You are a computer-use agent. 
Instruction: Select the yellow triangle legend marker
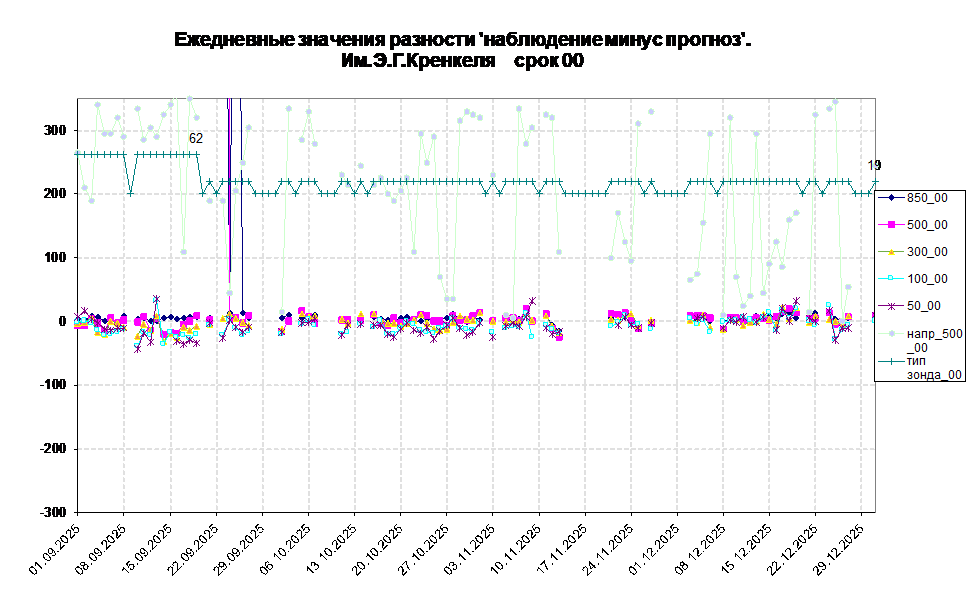coord(890,252)
